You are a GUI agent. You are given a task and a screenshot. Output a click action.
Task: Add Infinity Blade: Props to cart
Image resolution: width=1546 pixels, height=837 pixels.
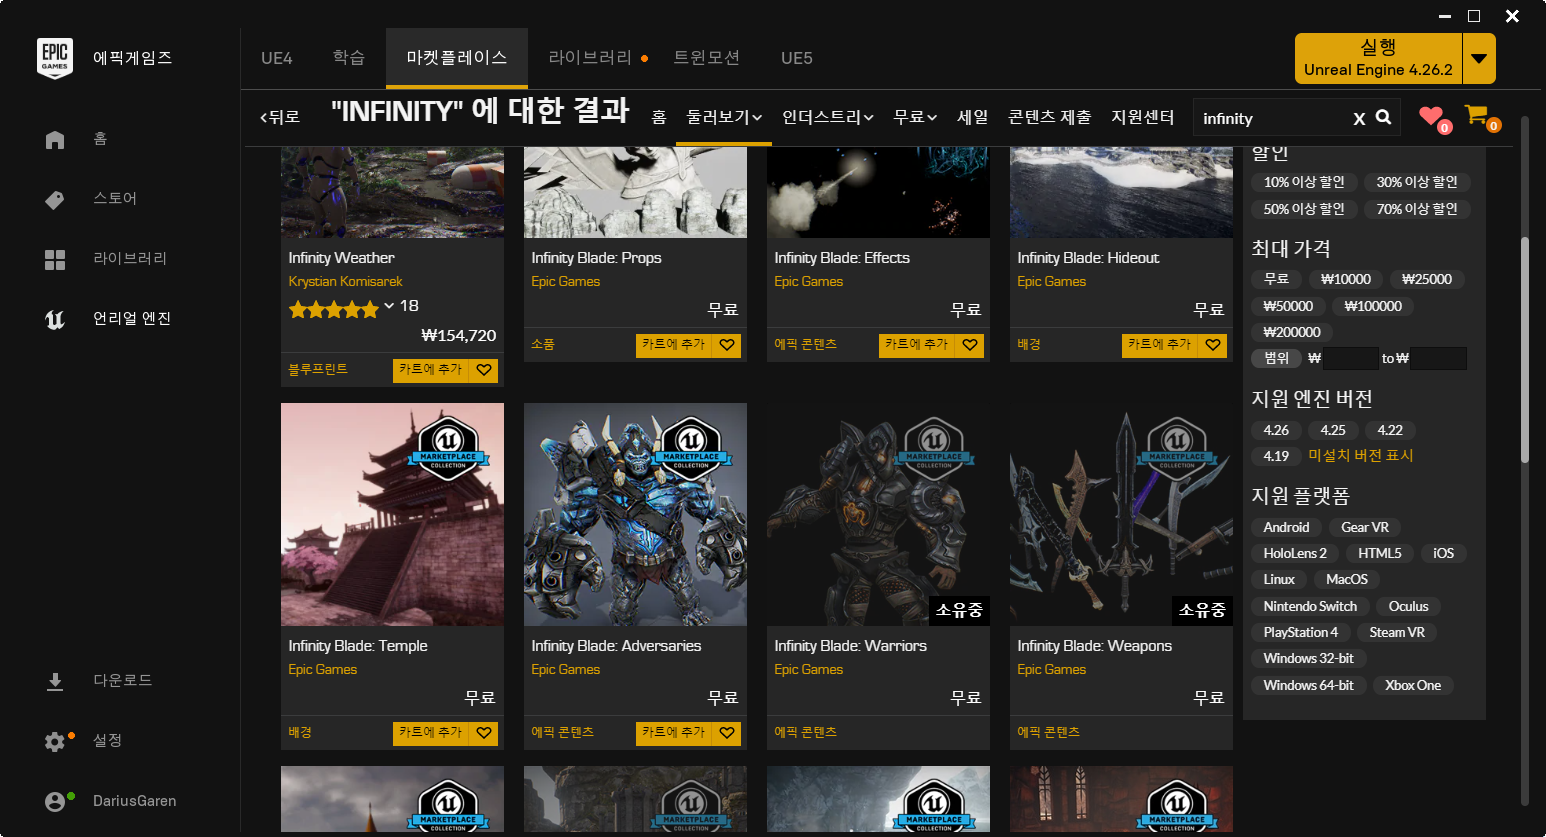pyautogui.click(x=674, y=345)
